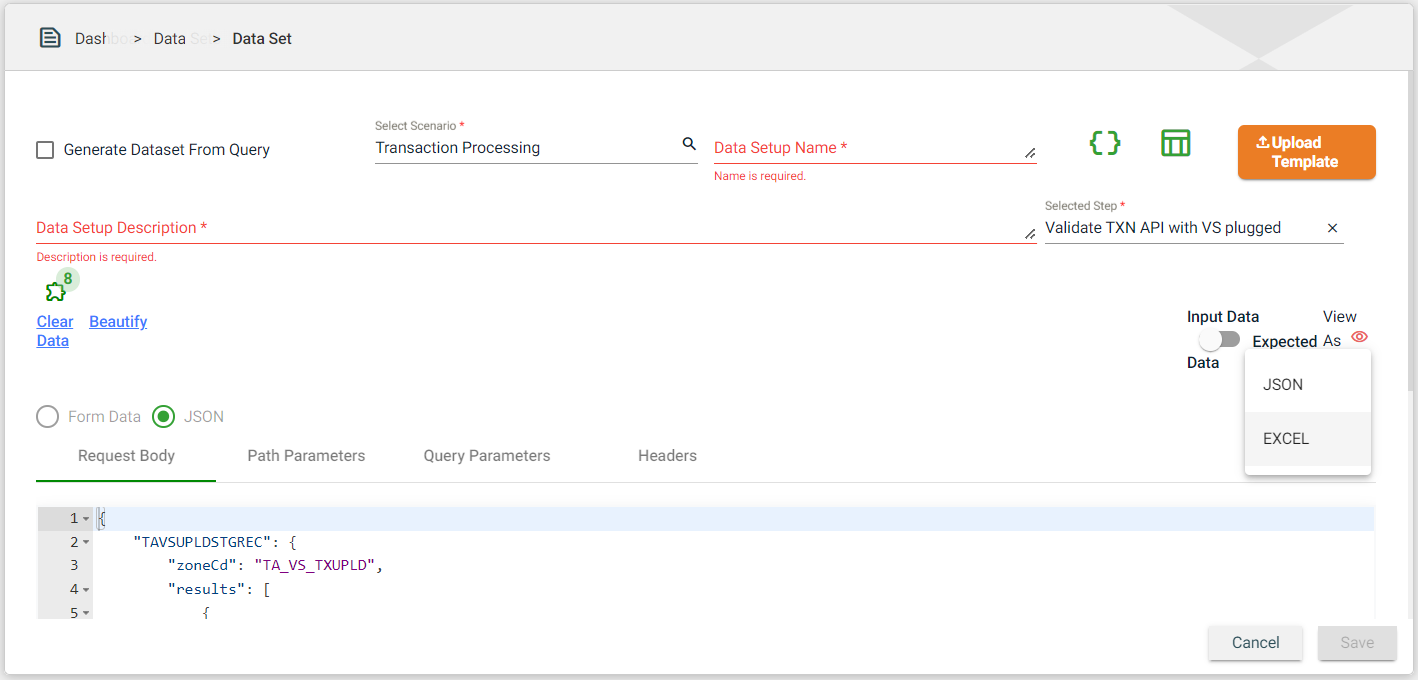Open the Headers tab
This screenshot has width=1418, height=680.
pyautogui.click(x=667, y=456)
